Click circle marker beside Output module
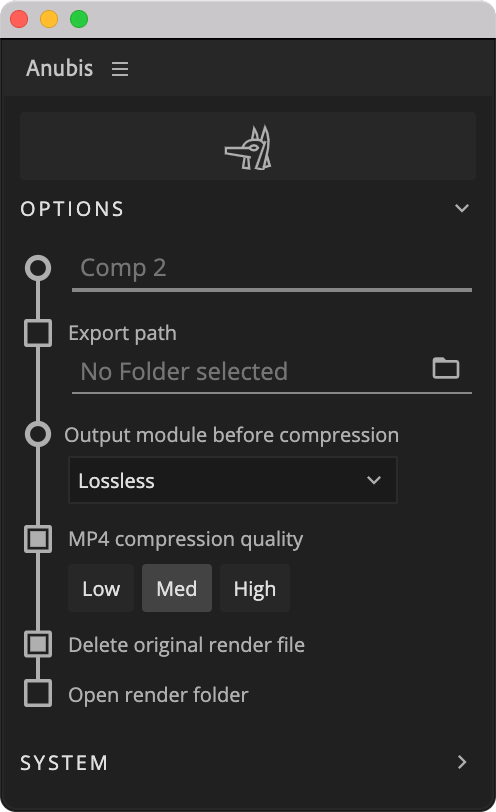 coord(38,434)
